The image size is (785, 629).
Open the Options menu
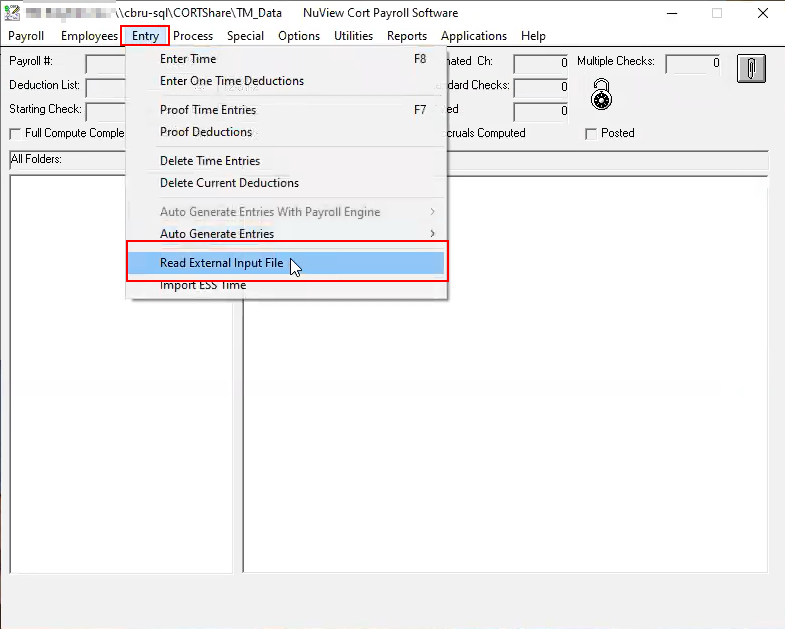point(299,36)
